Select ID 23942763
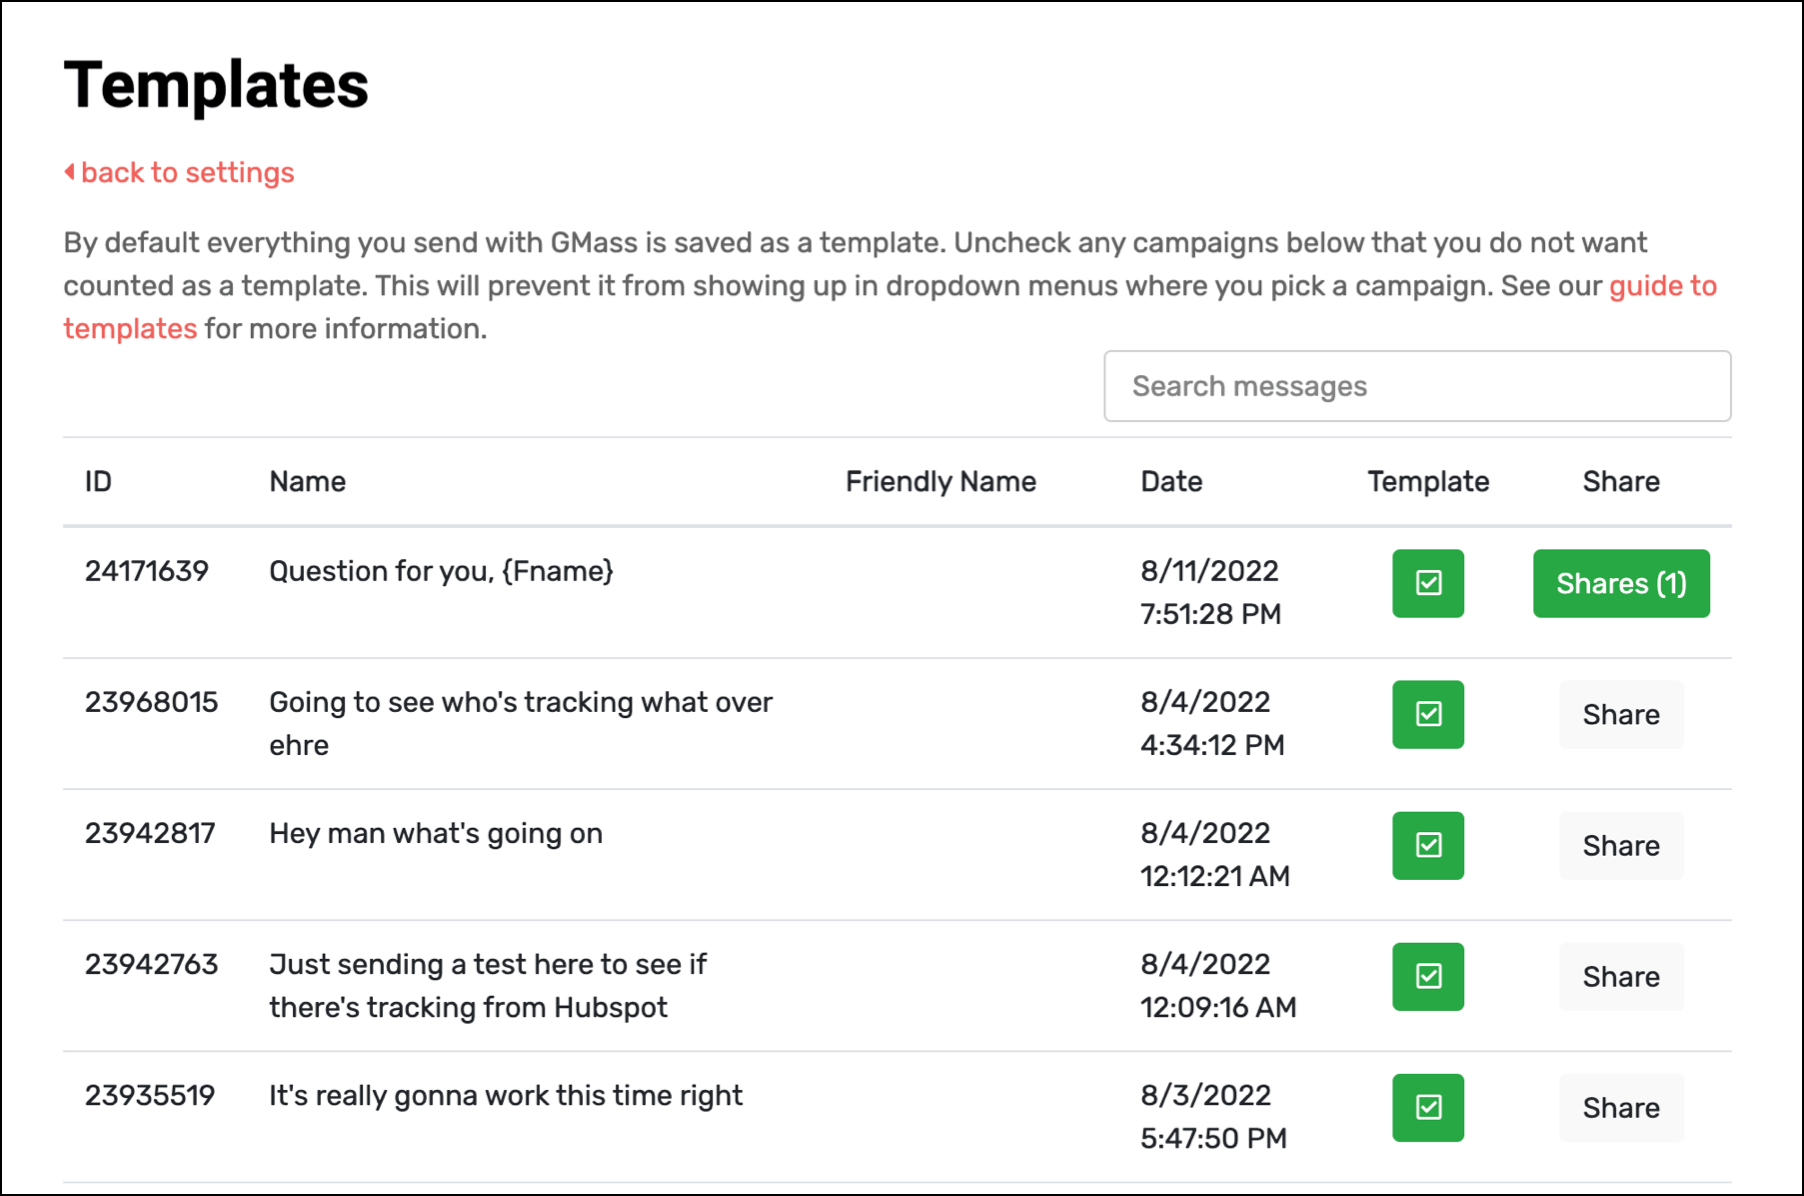 click(151, 964)
